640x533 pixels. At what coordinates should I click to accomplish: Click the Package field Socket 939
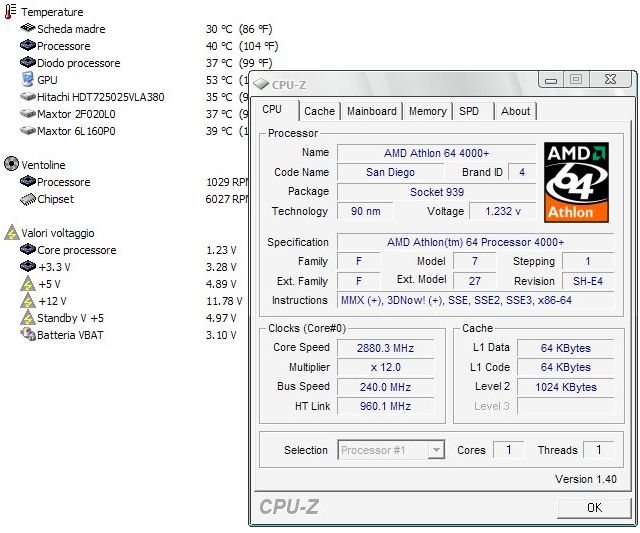click(436, 192)
